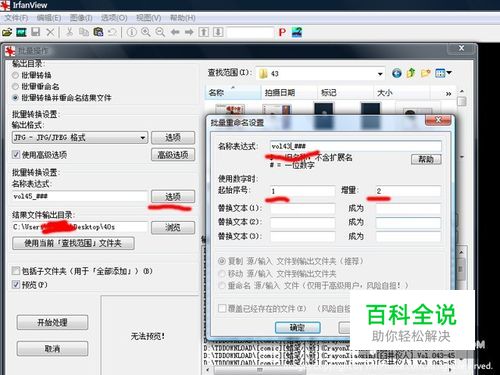The image size is (500, 375).
Task: Toggle the 预览(P) checkbox
Action: pos(16,285)
